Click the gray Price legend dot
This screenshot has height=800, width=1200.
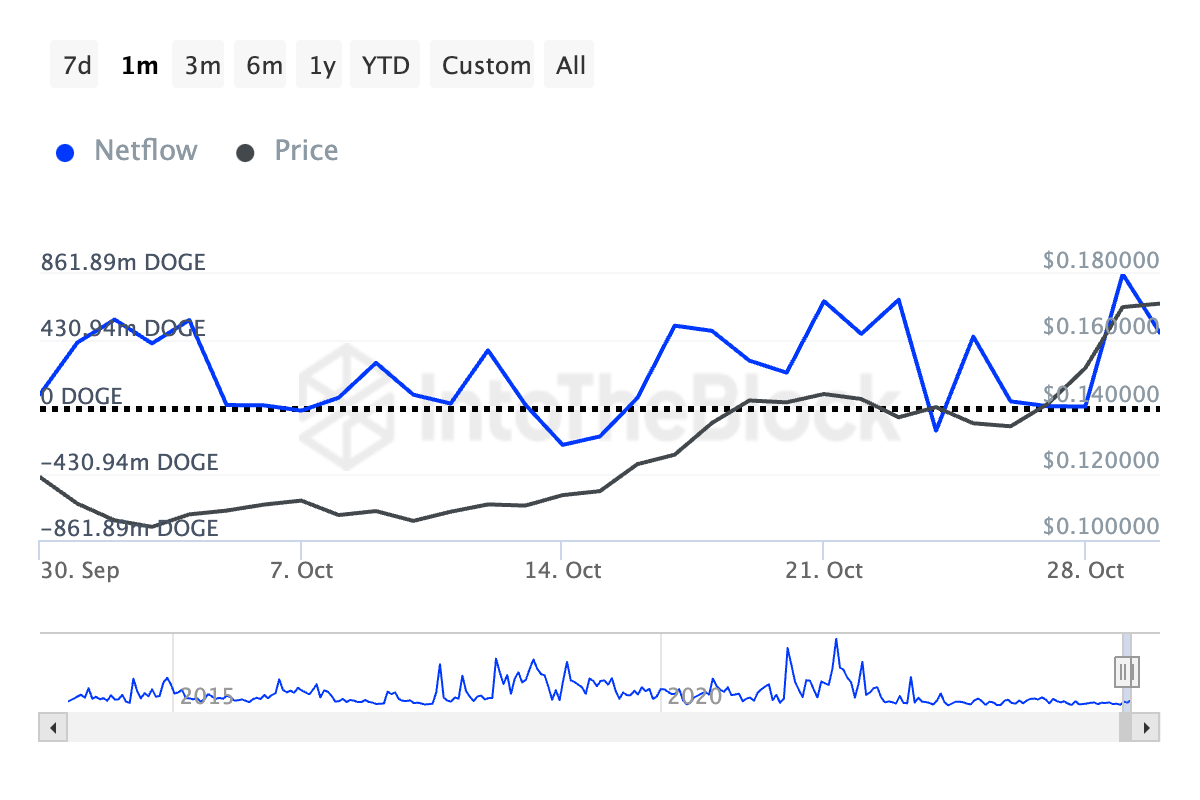(246, 153)
